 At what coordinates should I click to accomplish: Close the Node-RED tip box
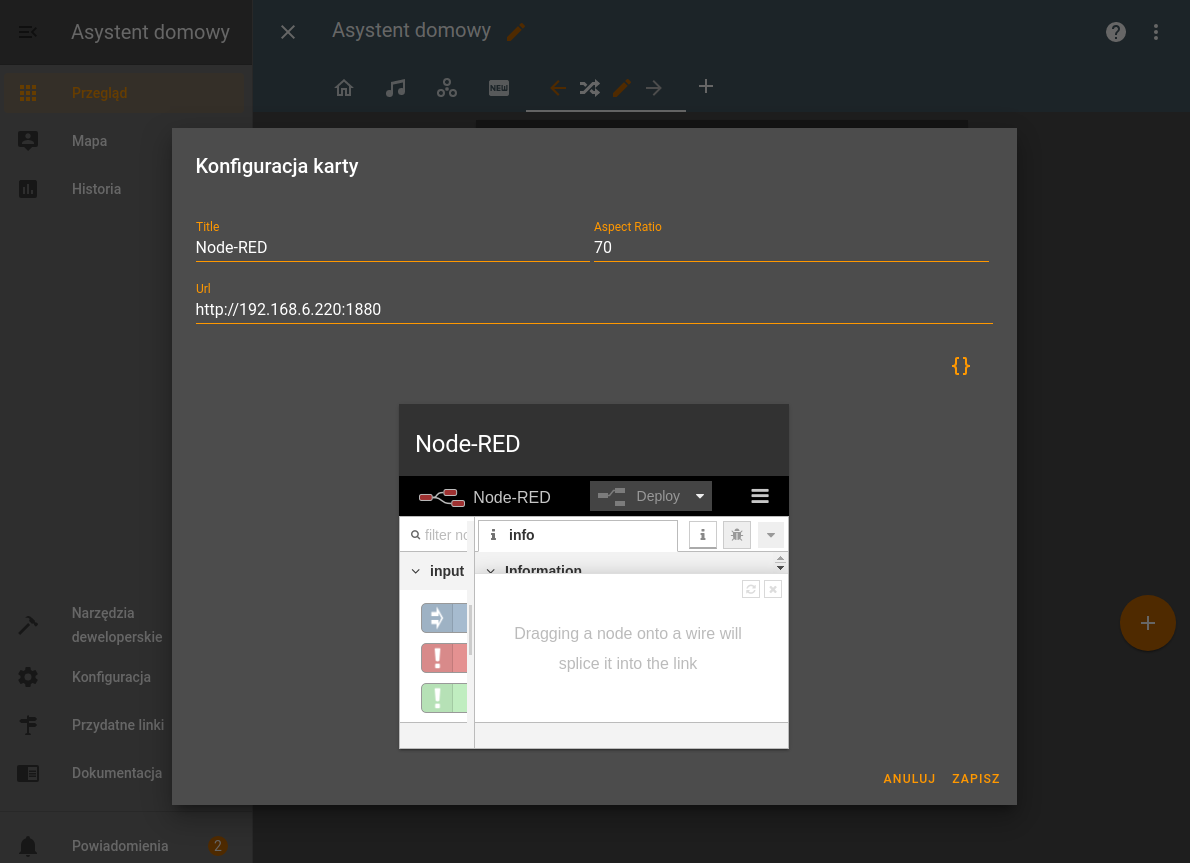click(772, 589)
